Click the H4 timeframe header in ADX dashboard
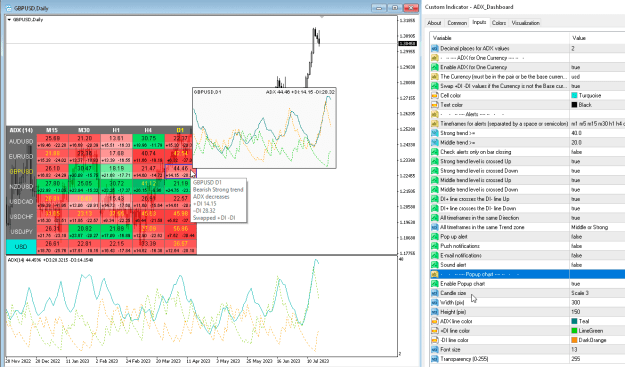The image size is (625, 367). click(x=148, y=130)
